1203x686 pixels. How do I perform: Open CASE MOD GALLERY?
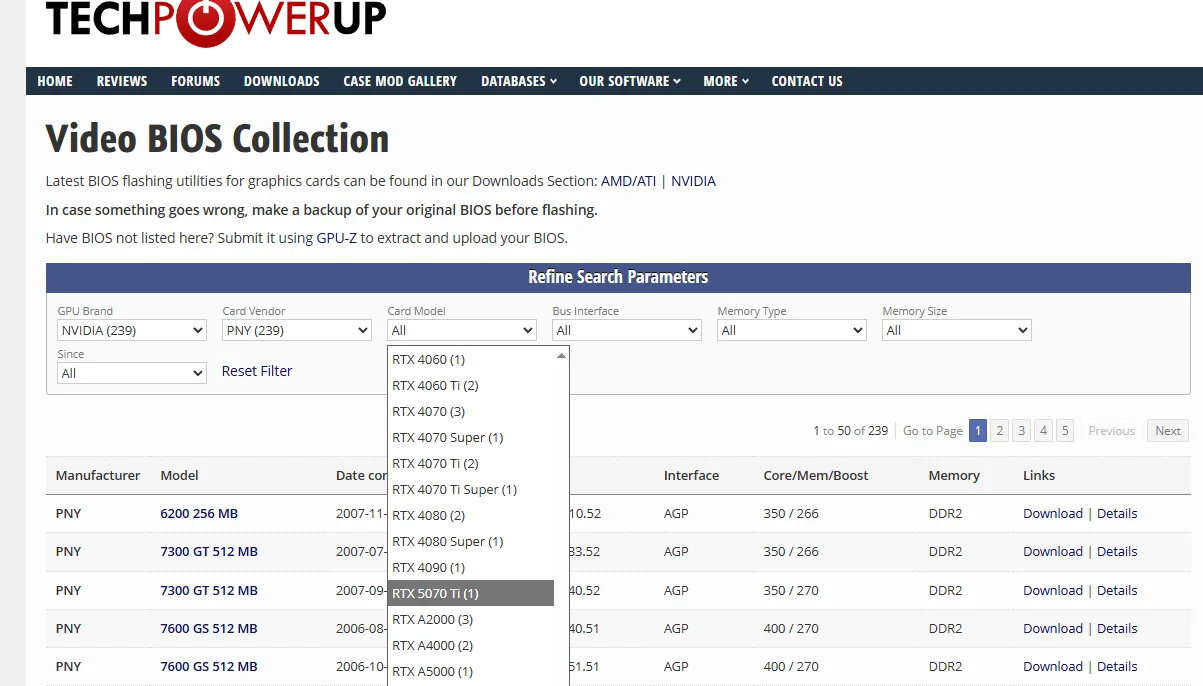click(400, 81)
